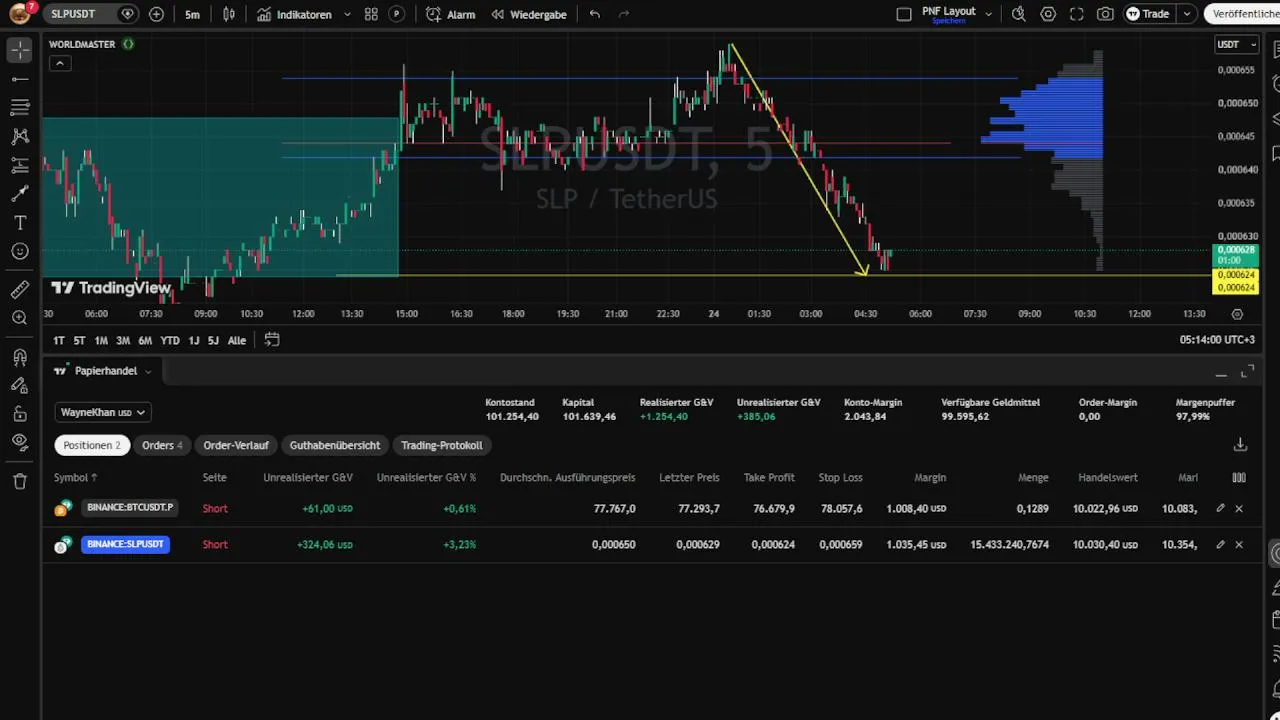Toggle the layout setup square icon
This screenshot has width=1280, height=720.
tap(904, 14)
